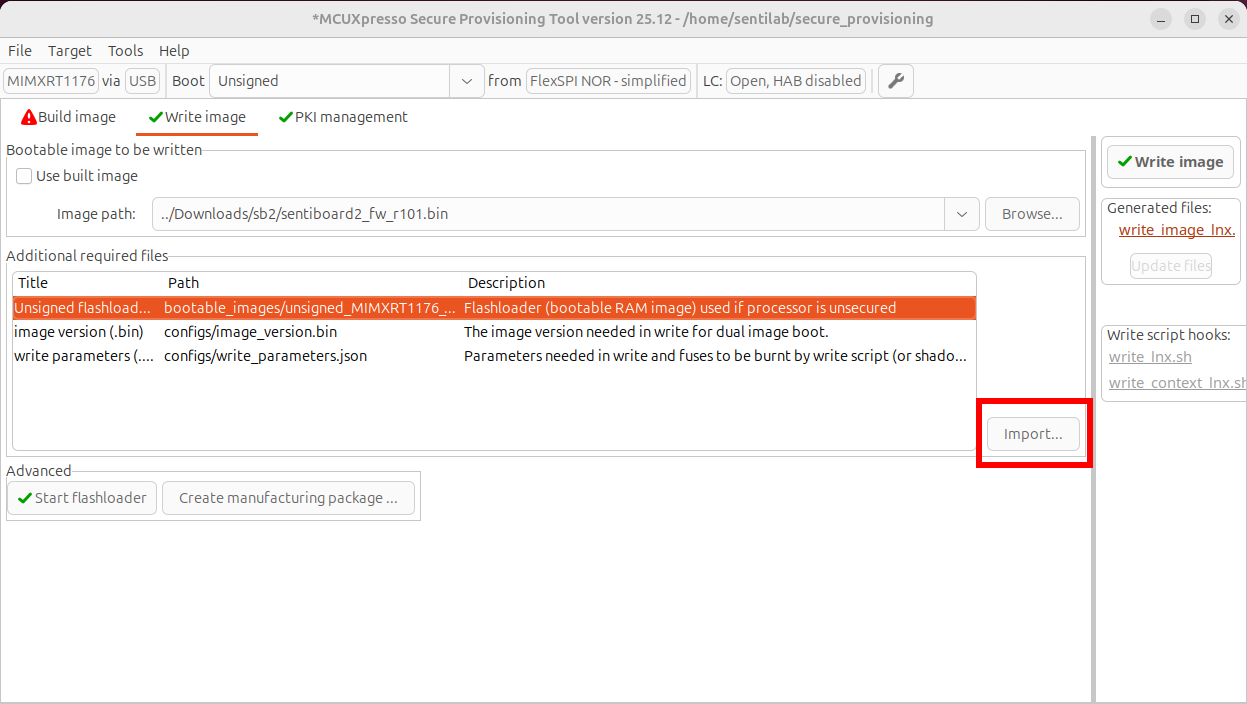Click the Start flashloader button
Screen dimensions: 1247x704
82,498
